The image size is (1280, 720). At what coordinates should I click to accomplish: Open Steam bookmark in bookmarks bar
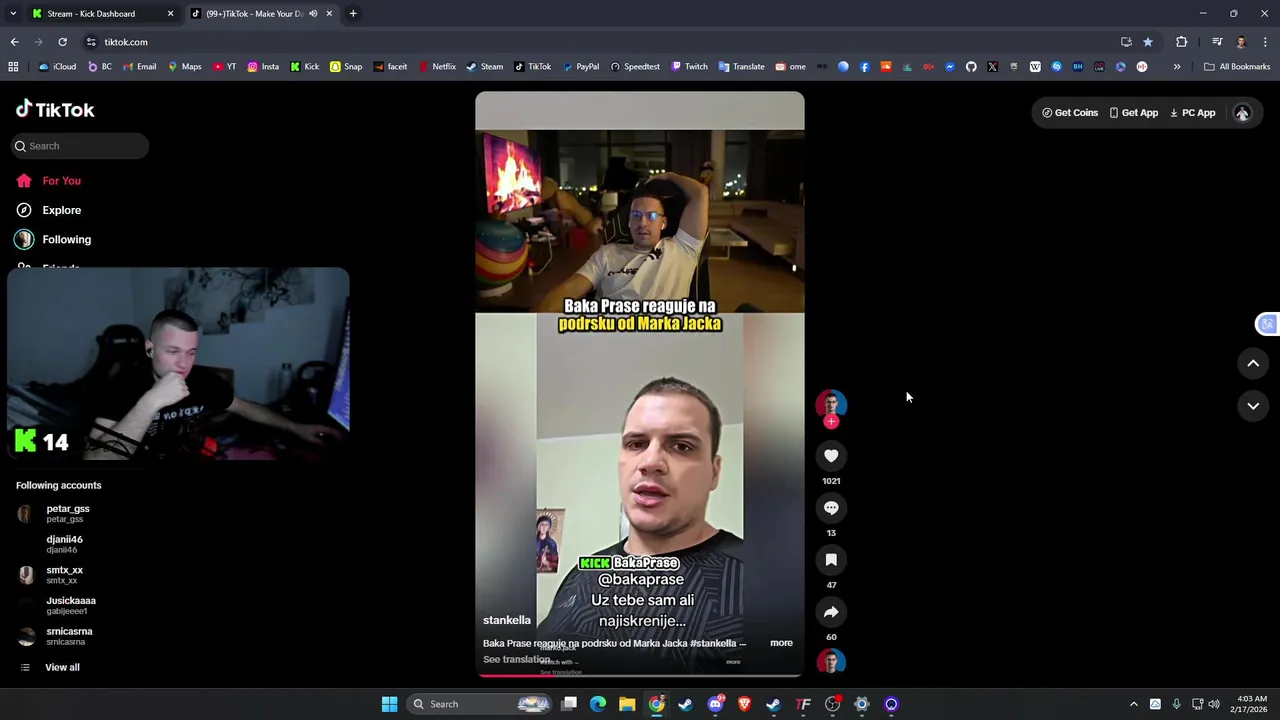[x=484, y=67]
